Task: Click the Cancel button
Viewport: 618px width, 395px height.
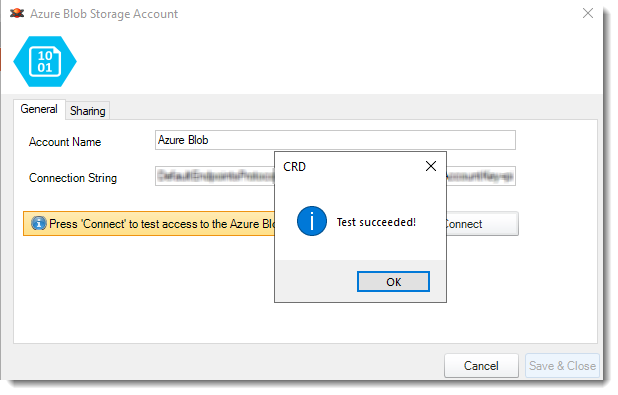Action: [481, 365]
